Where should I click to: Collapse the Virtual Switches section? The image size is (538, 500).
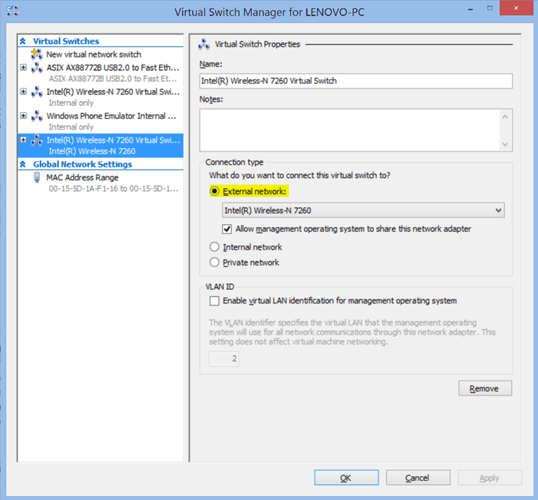[x=23, y=41]
